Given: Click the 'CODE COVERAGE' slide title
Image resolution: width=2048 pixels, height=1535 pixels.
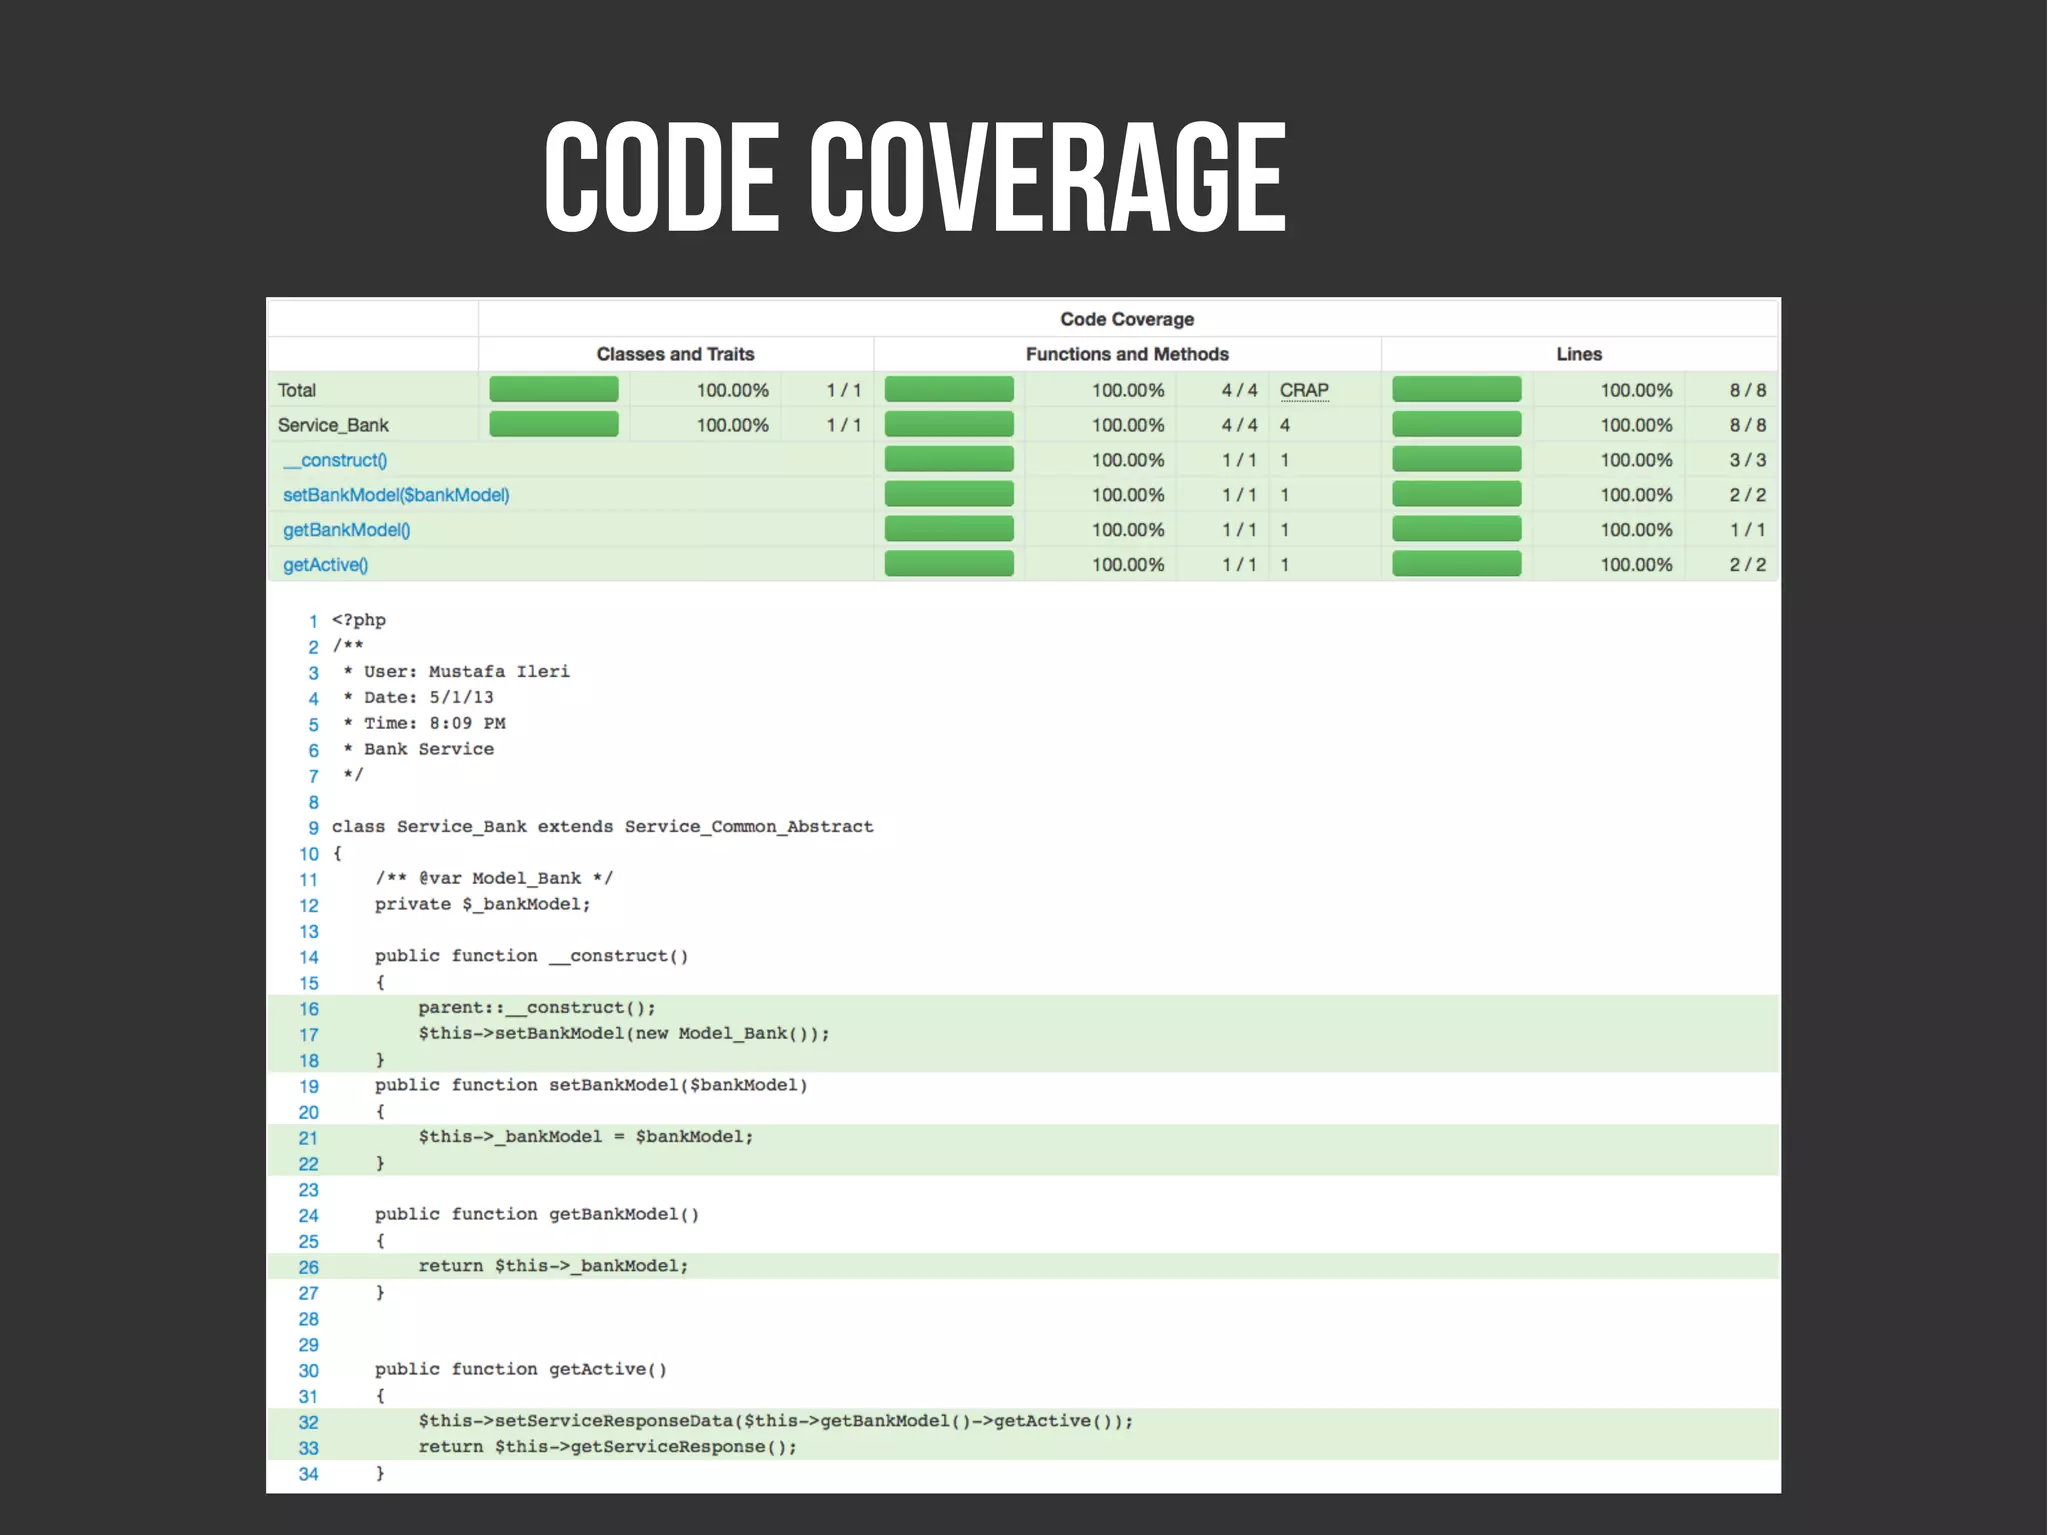Looking at the screenshot, I should click(x=915, y=177).
